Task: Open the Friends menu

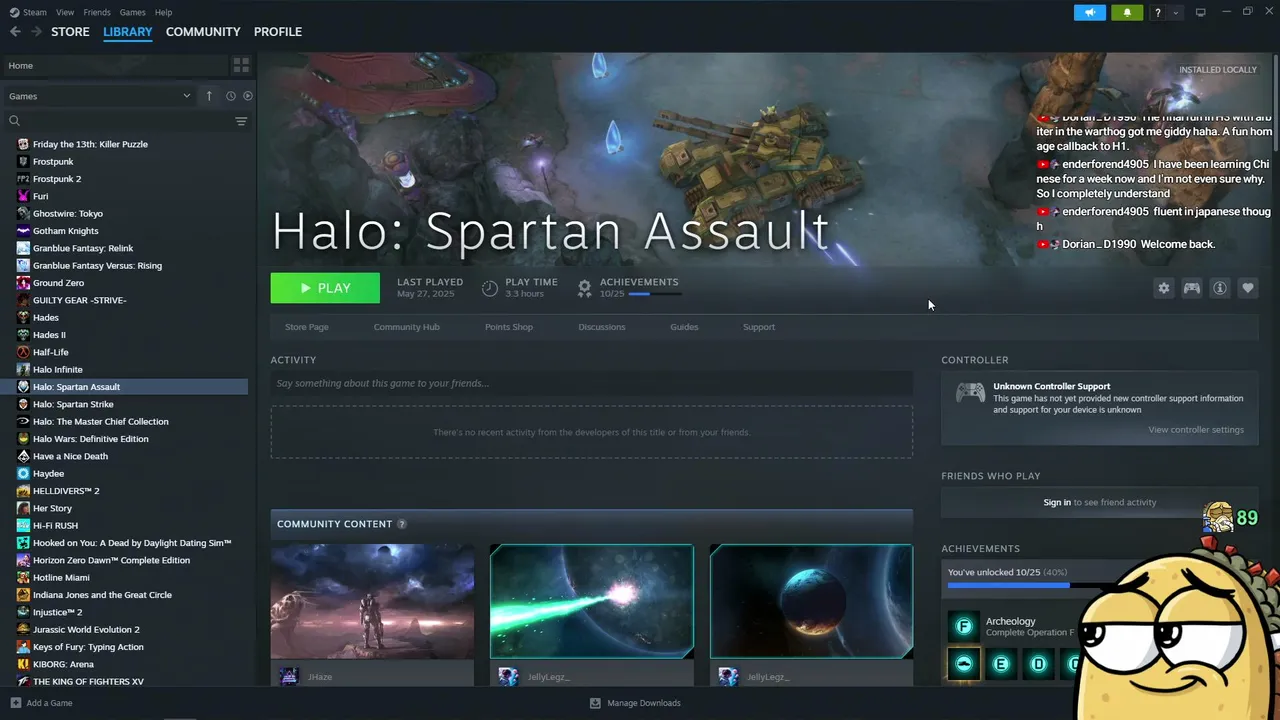Action: [x=97, y=12]
